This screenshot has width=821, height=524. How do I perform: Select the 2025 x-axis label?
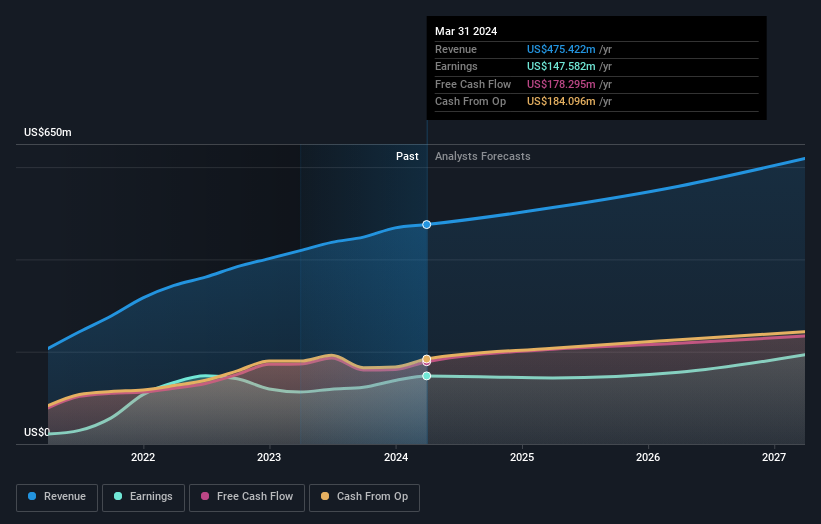522,457
